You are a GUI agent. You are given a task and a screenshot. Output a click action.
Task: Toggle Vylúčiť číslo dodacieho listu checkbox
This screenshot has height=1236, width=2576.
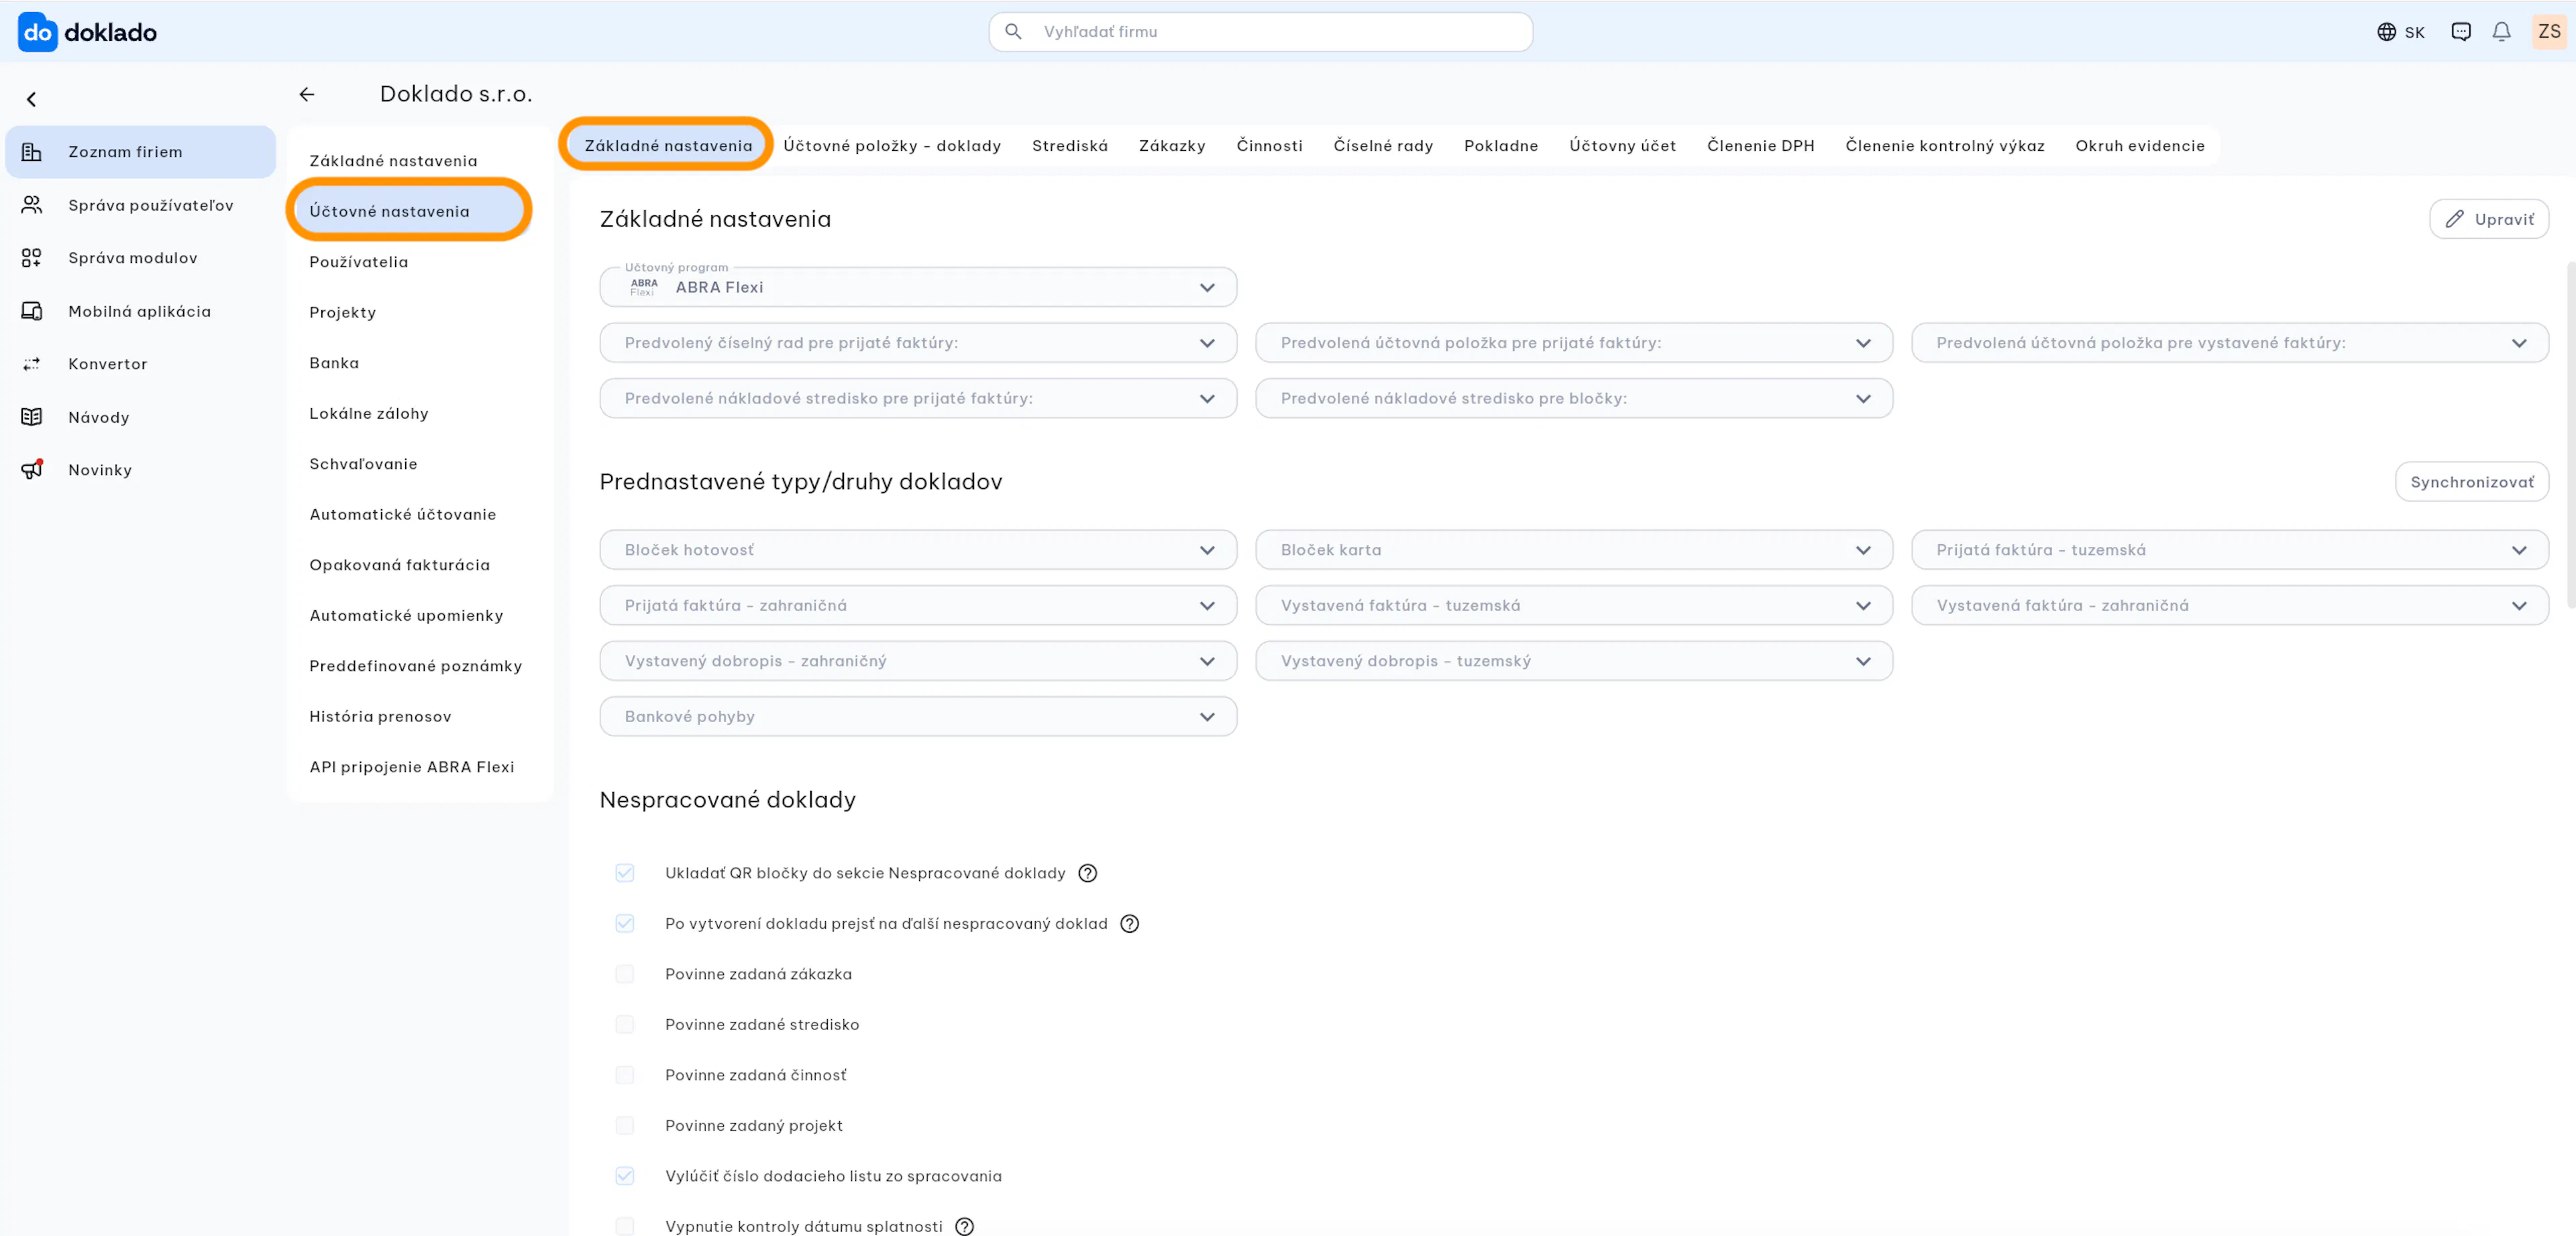[625, 1176]
